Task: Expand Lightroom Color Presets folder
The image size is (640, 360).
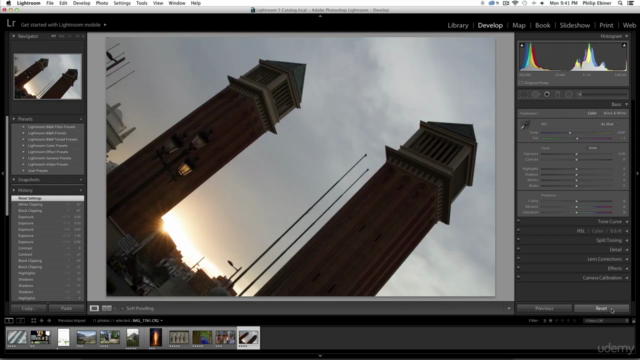Action: (x=23, y=146)
